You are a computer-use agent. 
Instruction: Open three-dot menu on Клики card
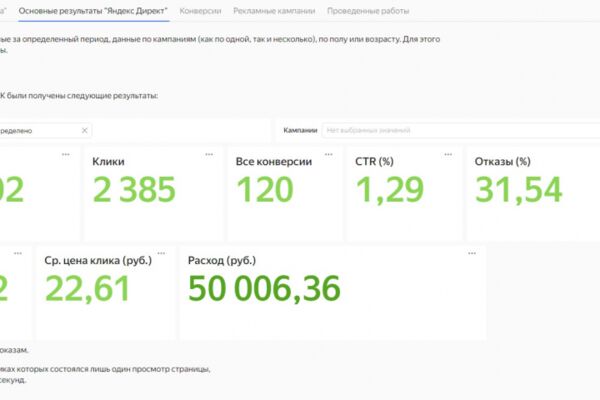(209, 155)
